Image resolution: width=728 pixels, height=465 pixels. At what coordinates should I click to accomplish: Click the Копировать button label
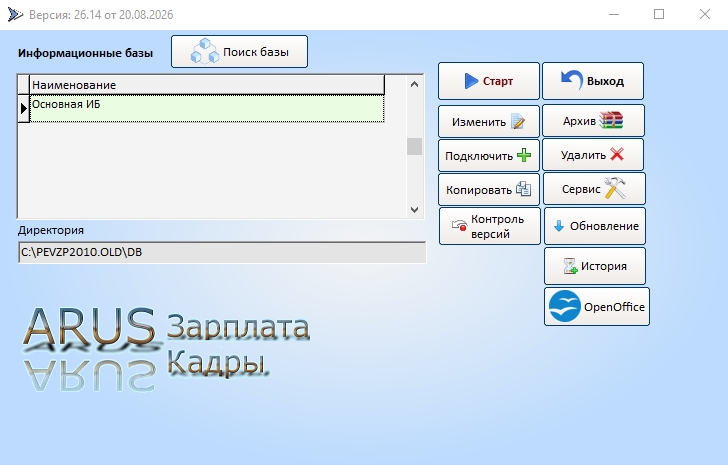[x=479, y=190]
